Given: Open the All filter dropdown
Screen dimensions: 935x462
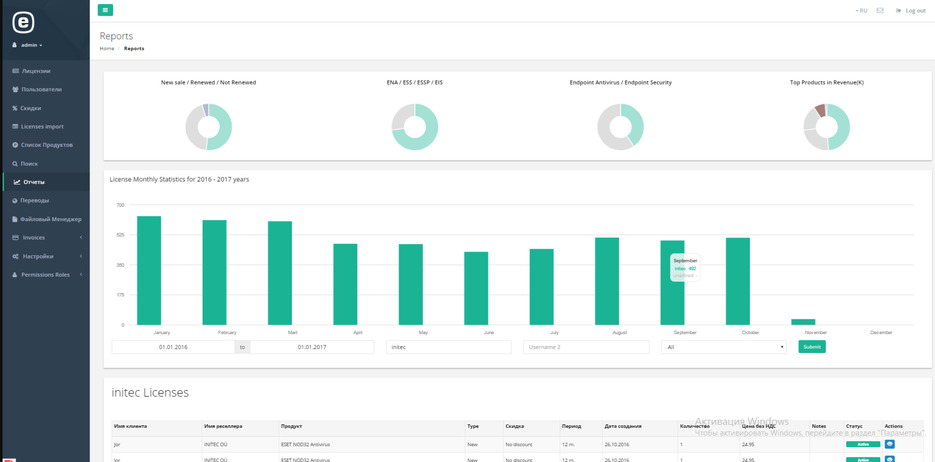Looking at the screenshot, I should (724, 347).
